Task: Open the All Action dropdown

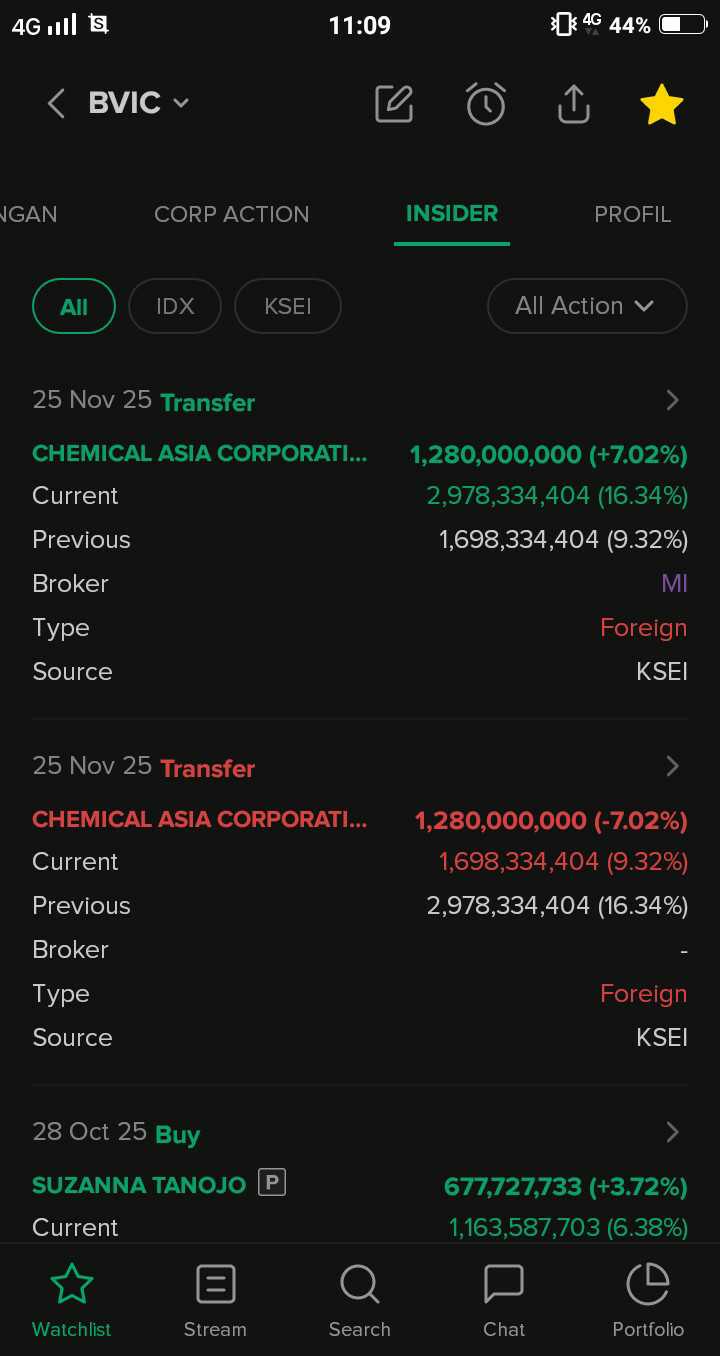Action: point(586,306)
